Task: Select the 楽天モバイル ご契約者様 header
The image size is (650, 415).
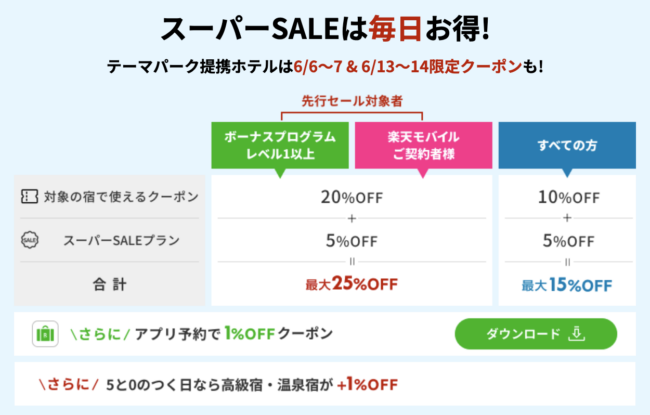Action: [x=423, y=146]
